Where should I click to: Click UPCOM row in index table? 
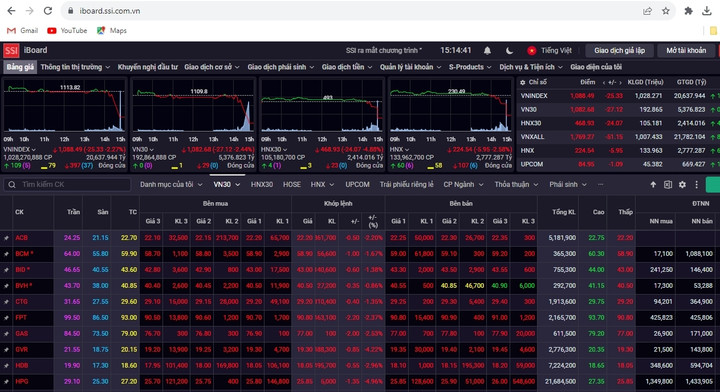(x=618, y=164)
